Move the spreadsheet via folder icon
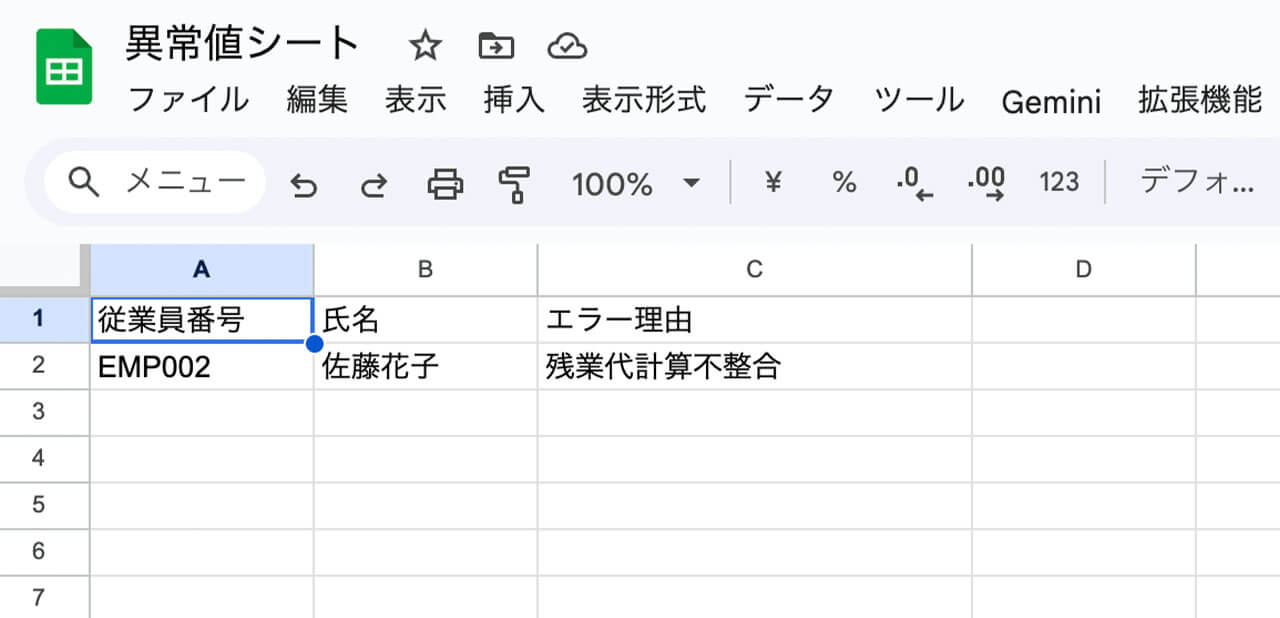 pyautogui.click(x=494, y=45)
